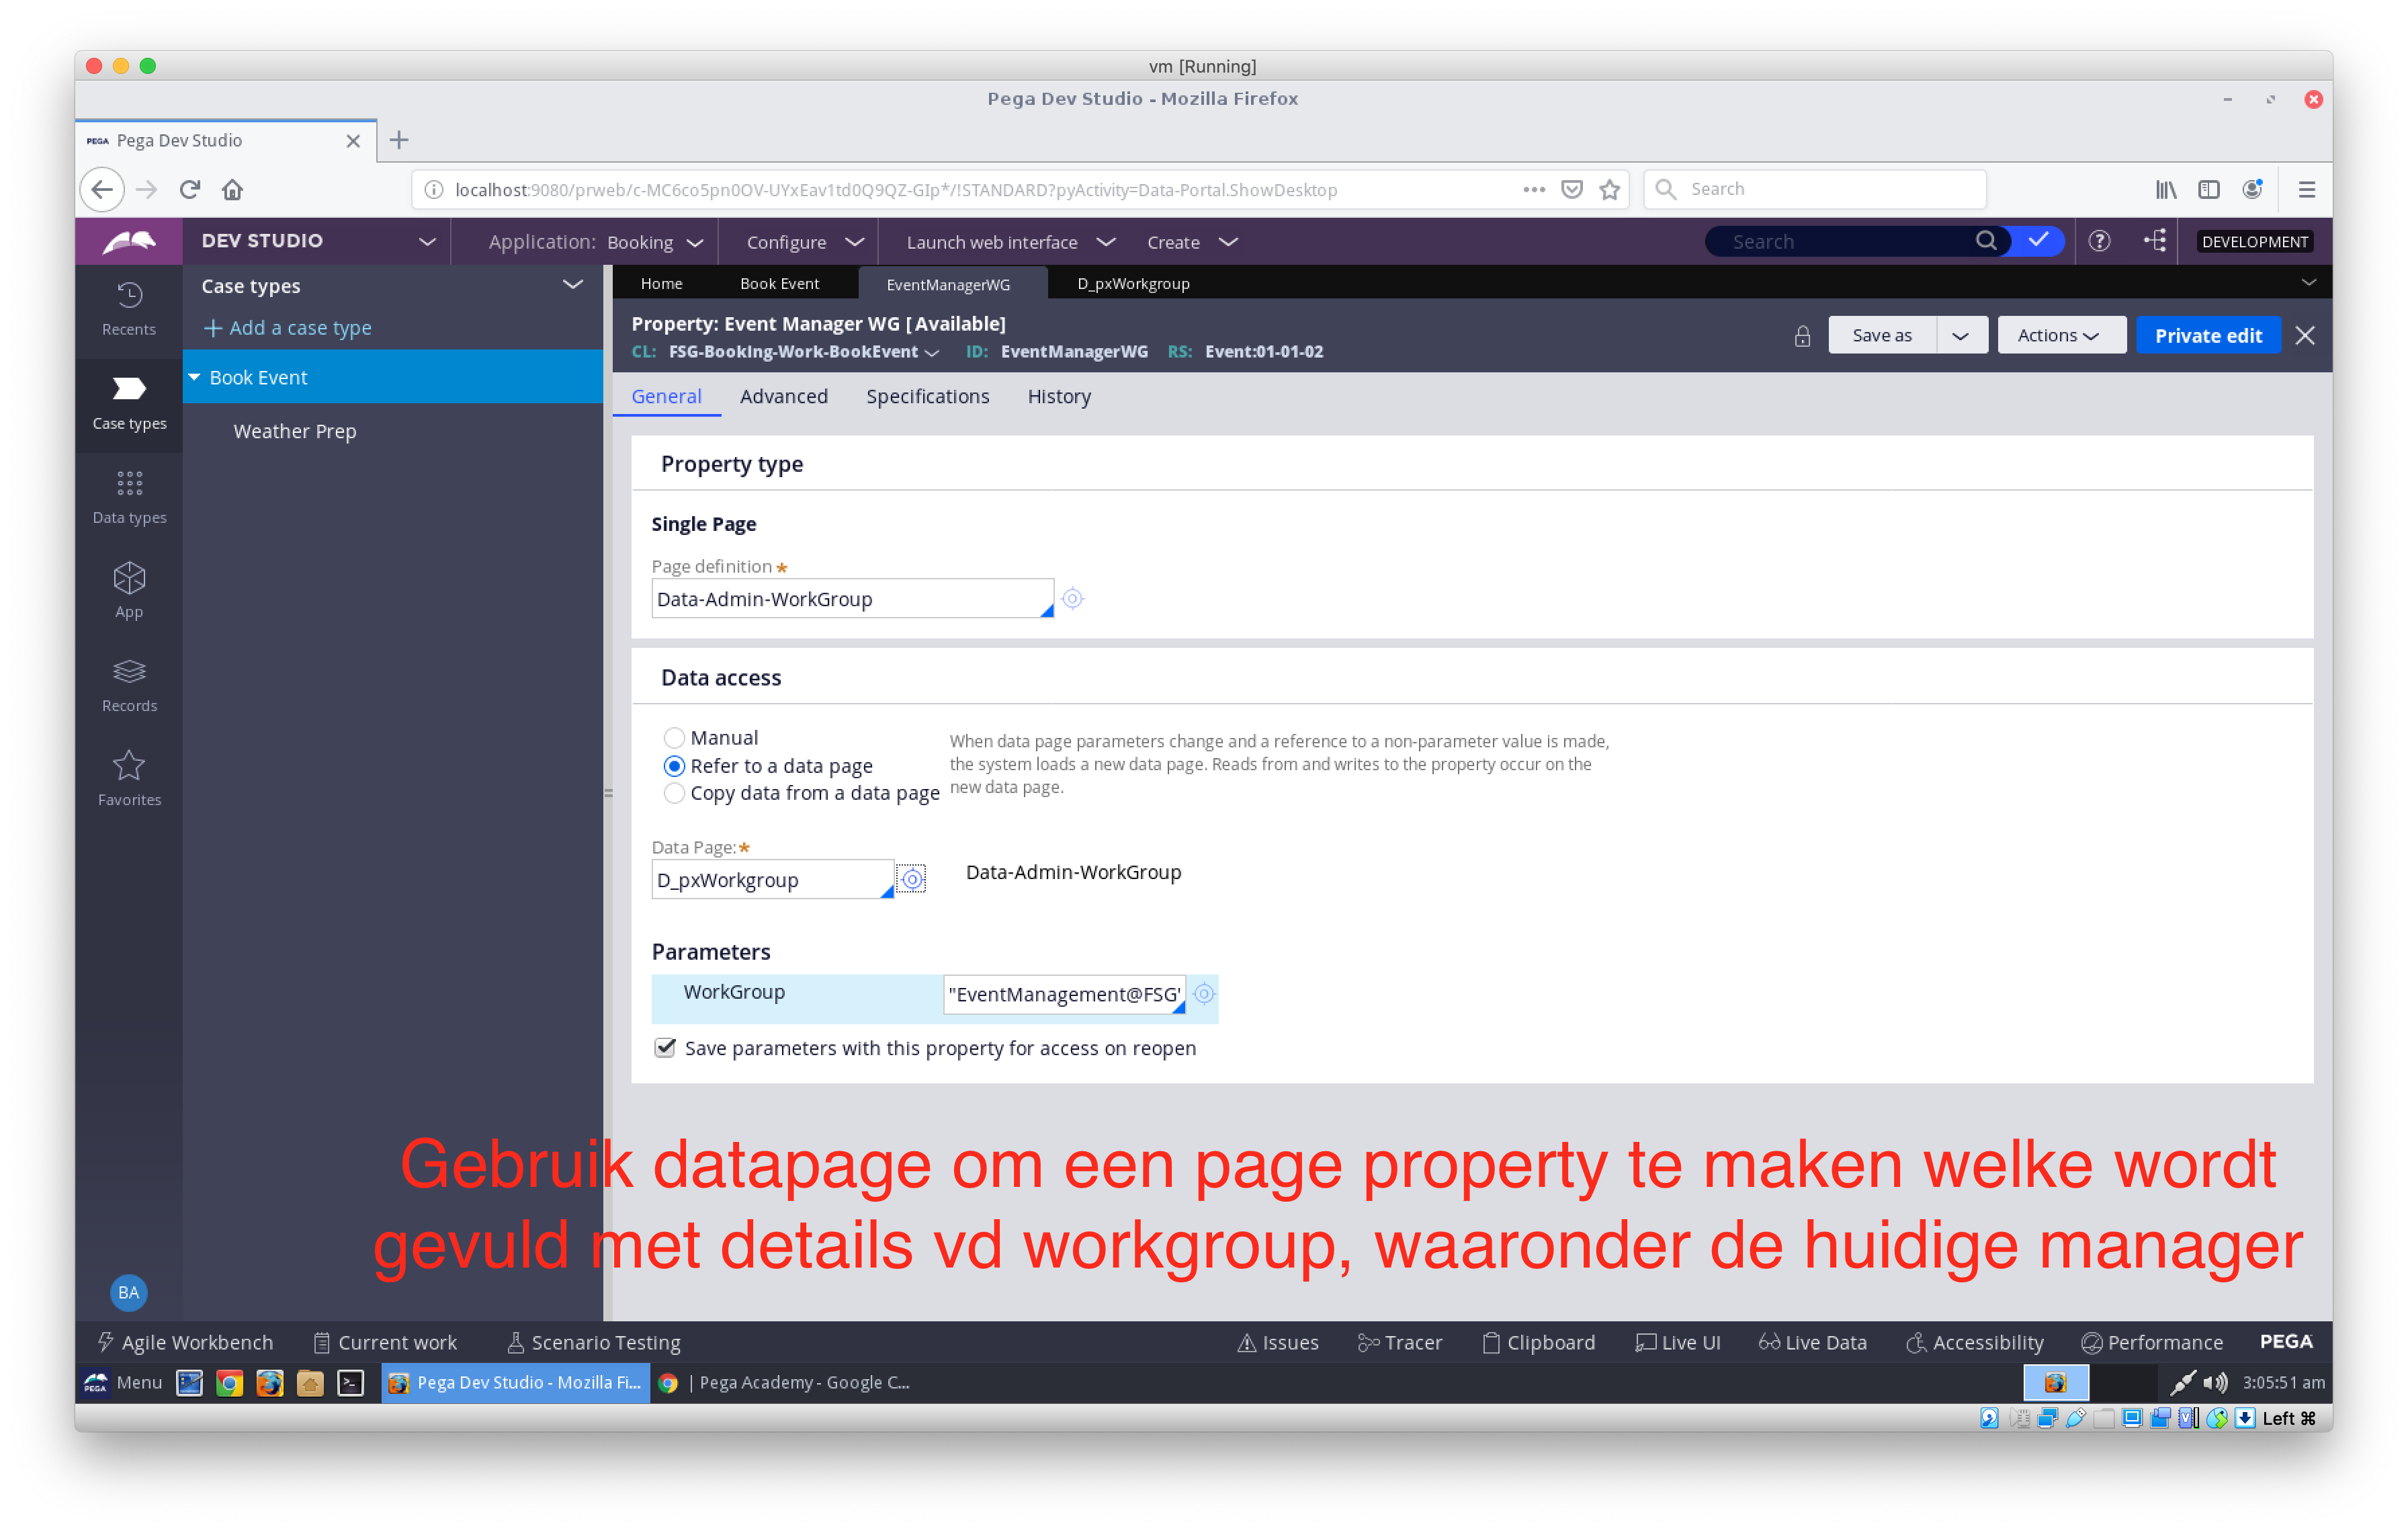The height and width of the screenshot is (1531, 2408).
Task: Open Live UI from the status bar
Action: 1678,1342
